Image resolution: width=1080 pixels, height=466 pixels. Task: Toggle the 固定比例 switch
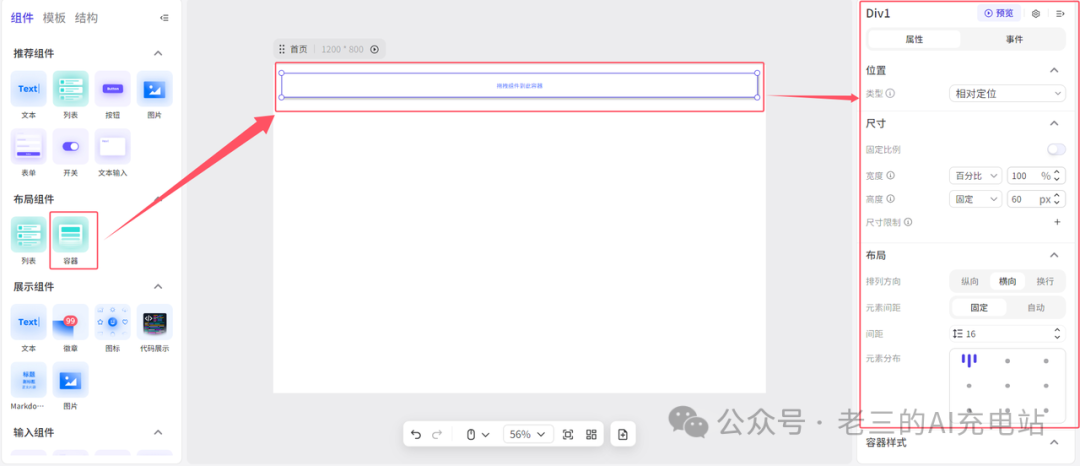(1056, 149)
